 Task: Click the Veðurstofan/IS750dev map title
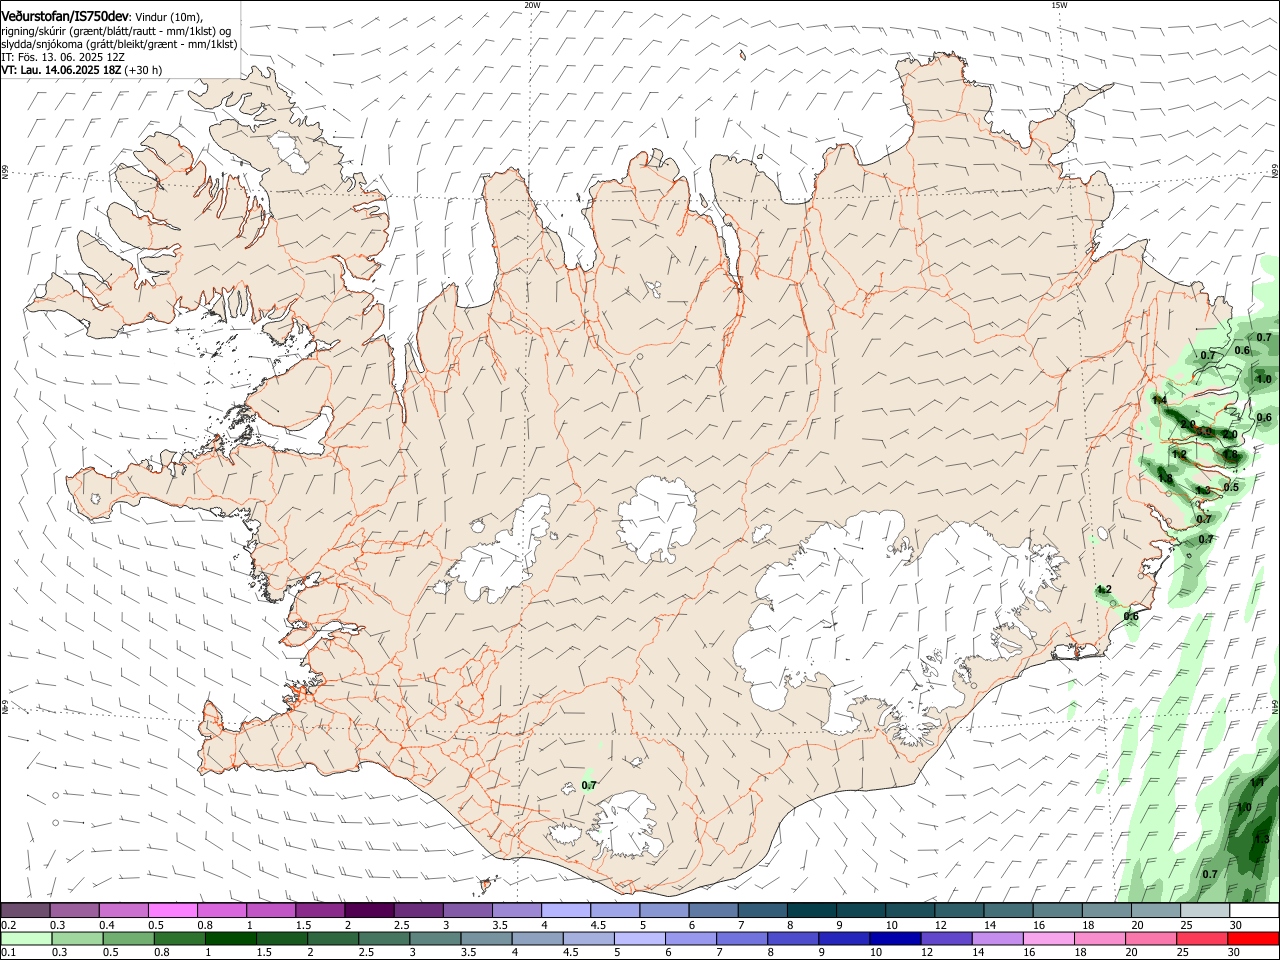(65, 17)
